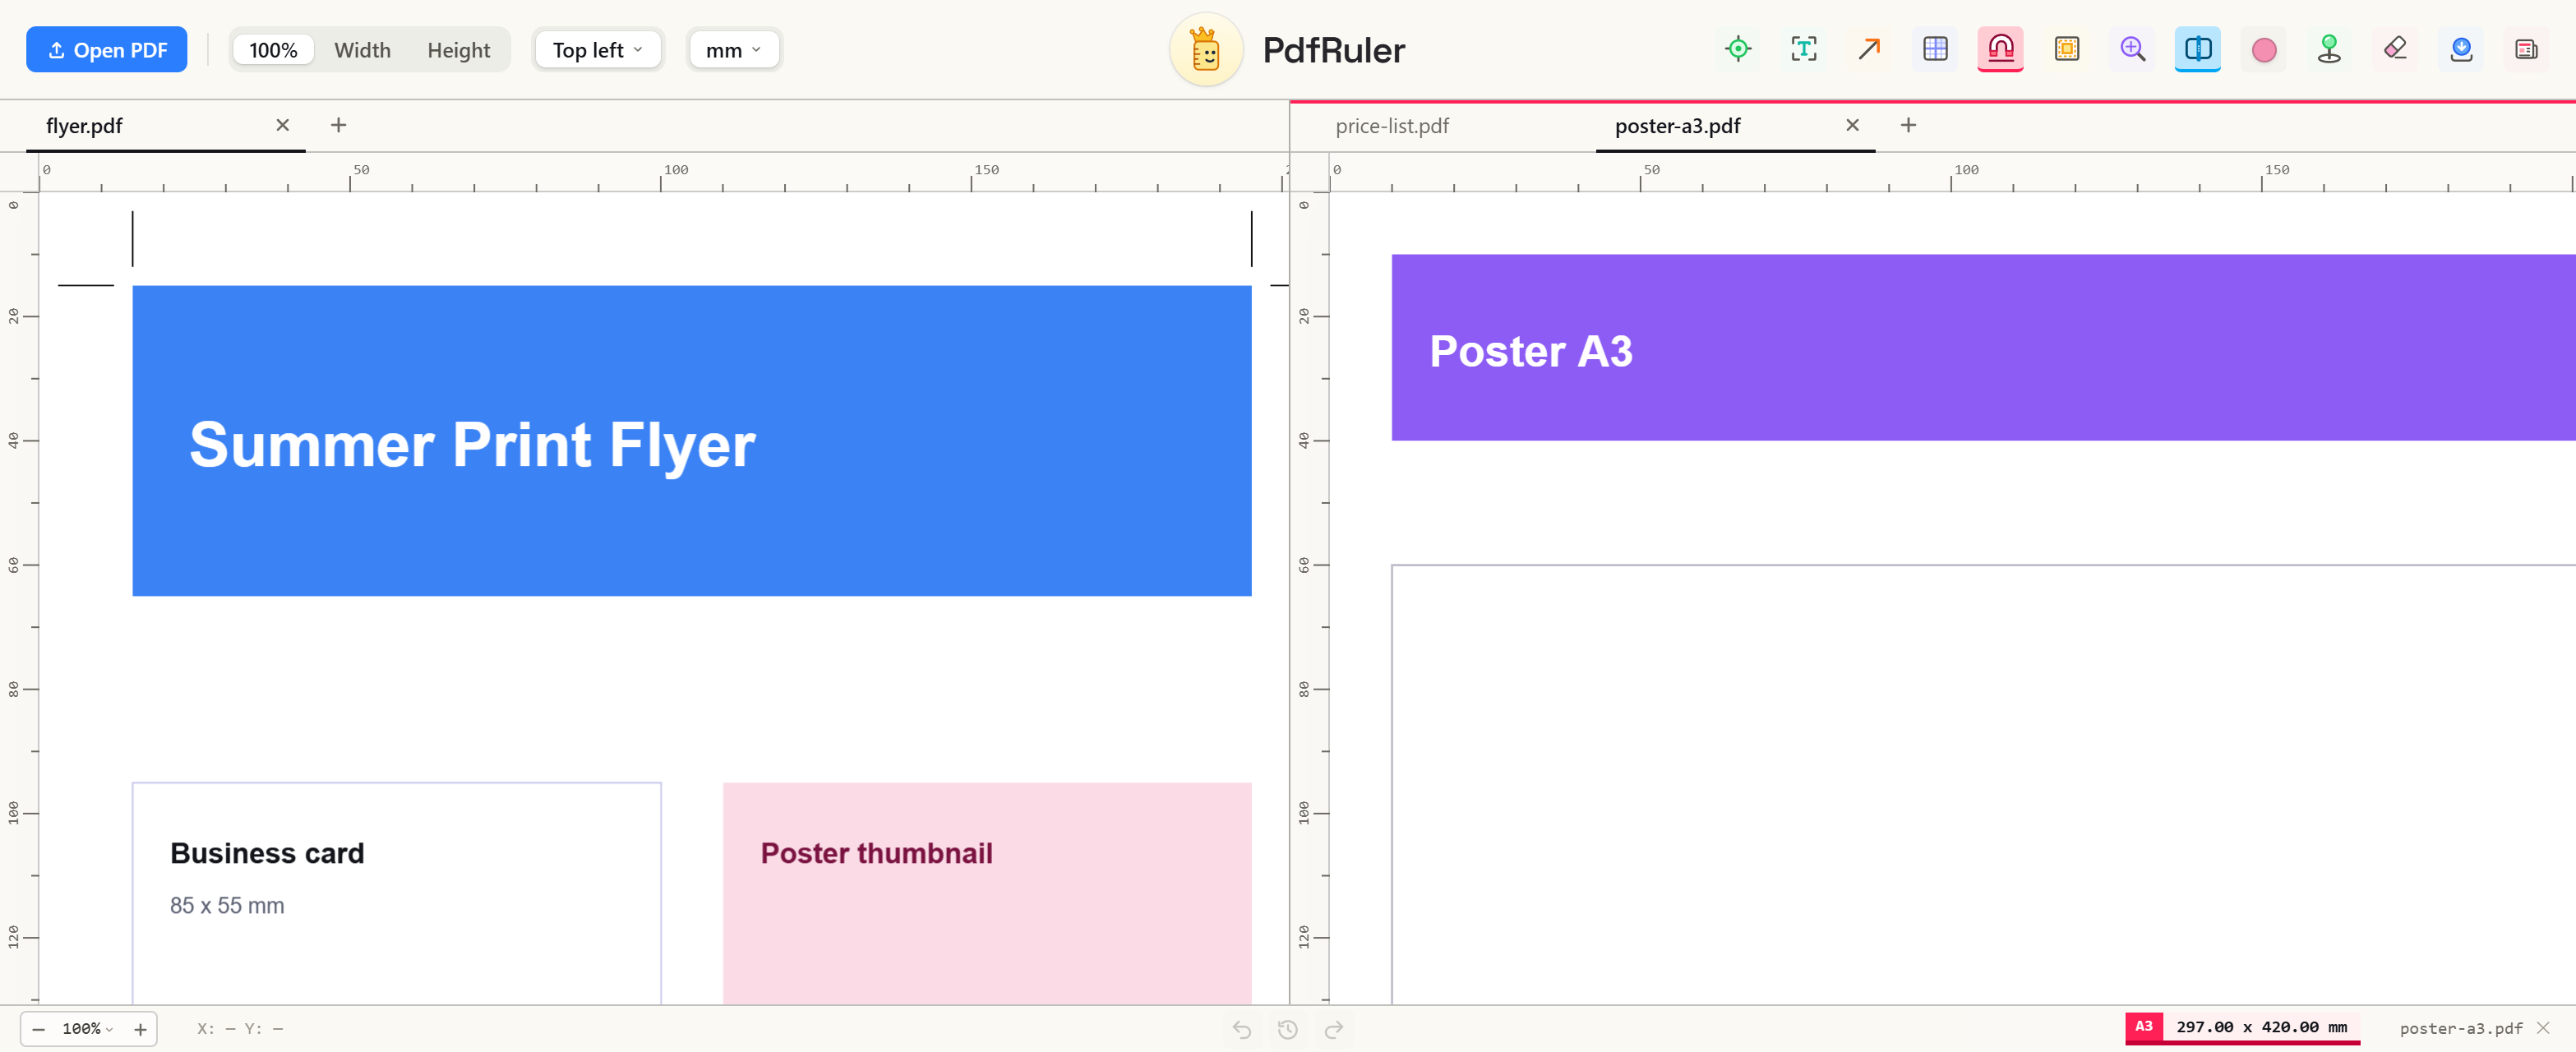This screenshot has width=2576, height=1052.
Task: Click the A3 page size badge
Action: tap(2143, 1027)
